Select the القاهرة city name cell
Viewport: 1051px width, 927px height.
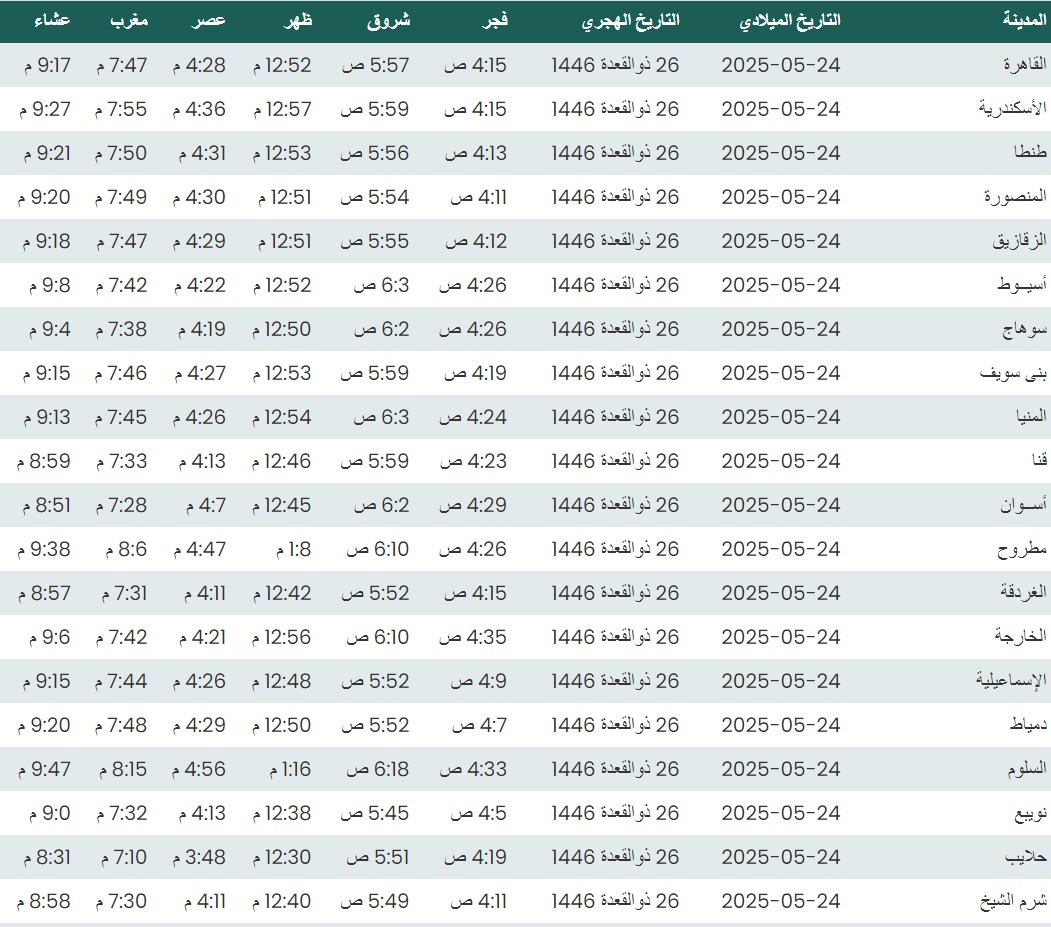1024,65
